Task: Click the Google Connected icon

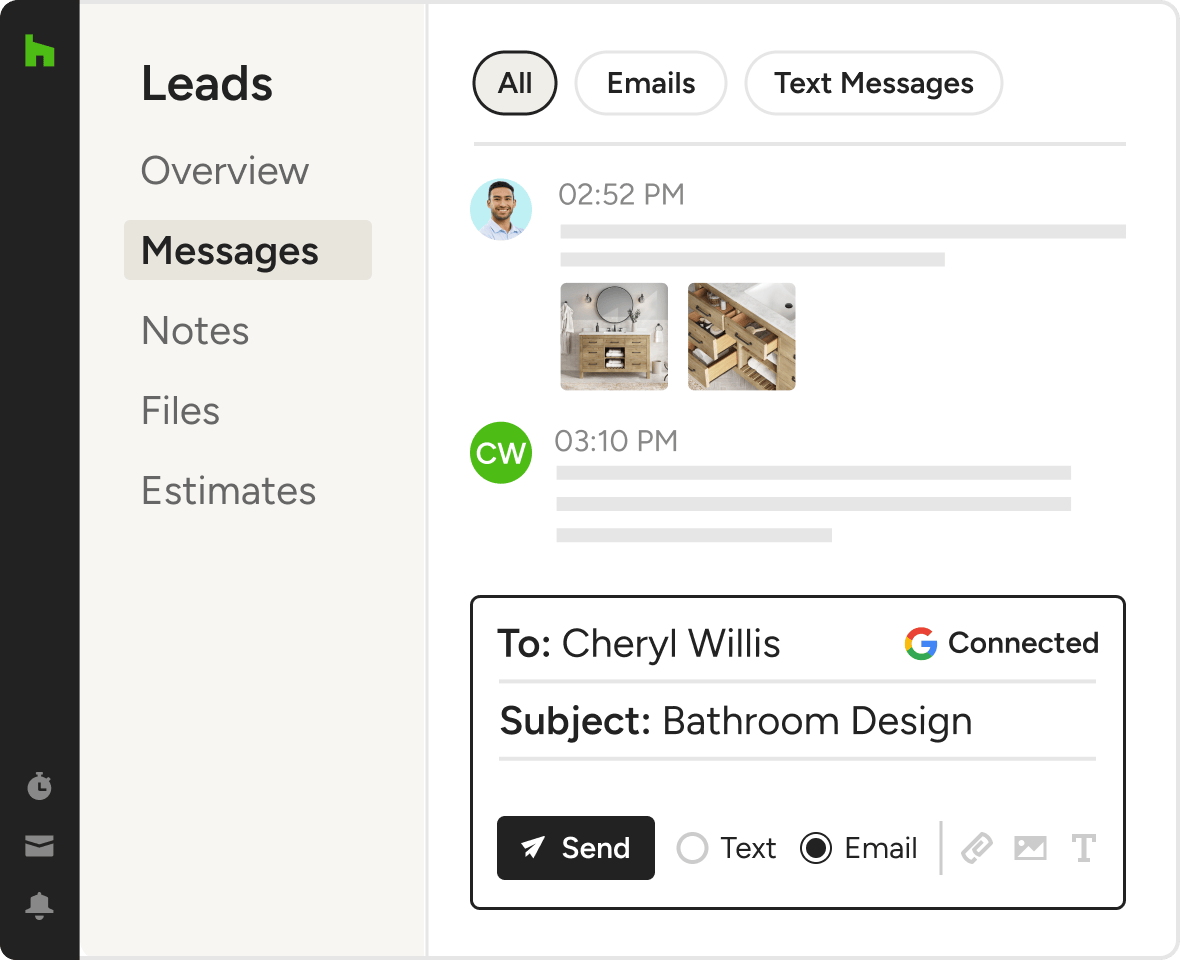Action: point(921,643)
